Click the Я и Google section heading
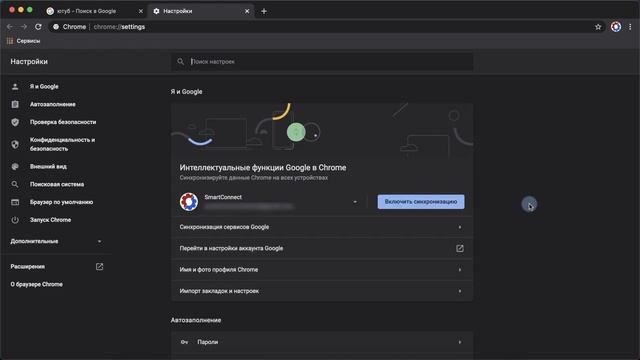 point(186,92)
